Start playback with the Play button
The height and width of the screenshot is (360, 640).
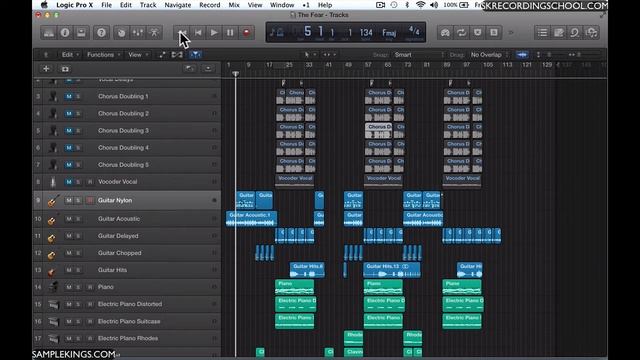click(214, 33)
